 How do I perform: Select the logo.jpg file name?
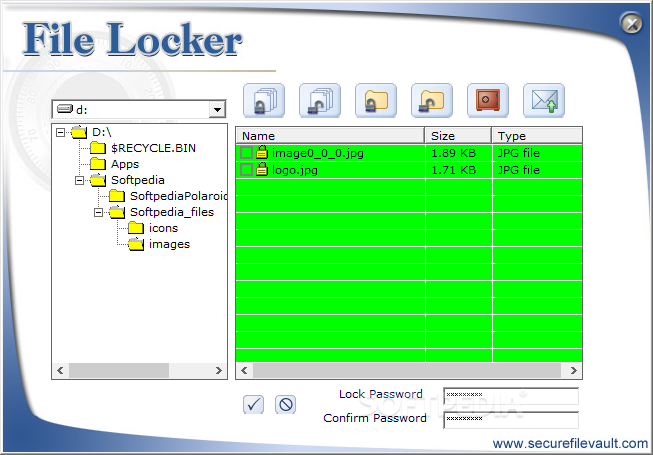click(295, 170)
